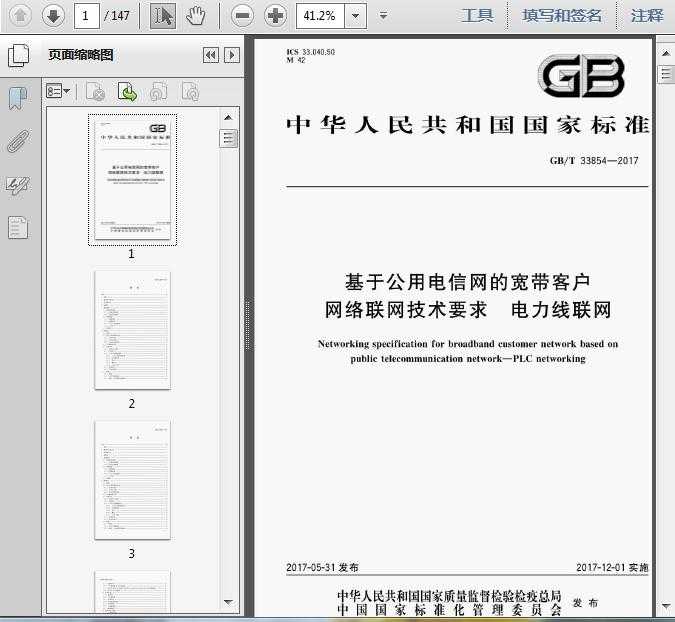675x622 pixels.
Task: Click the document scrollbar handle
Action: point(666,74)
